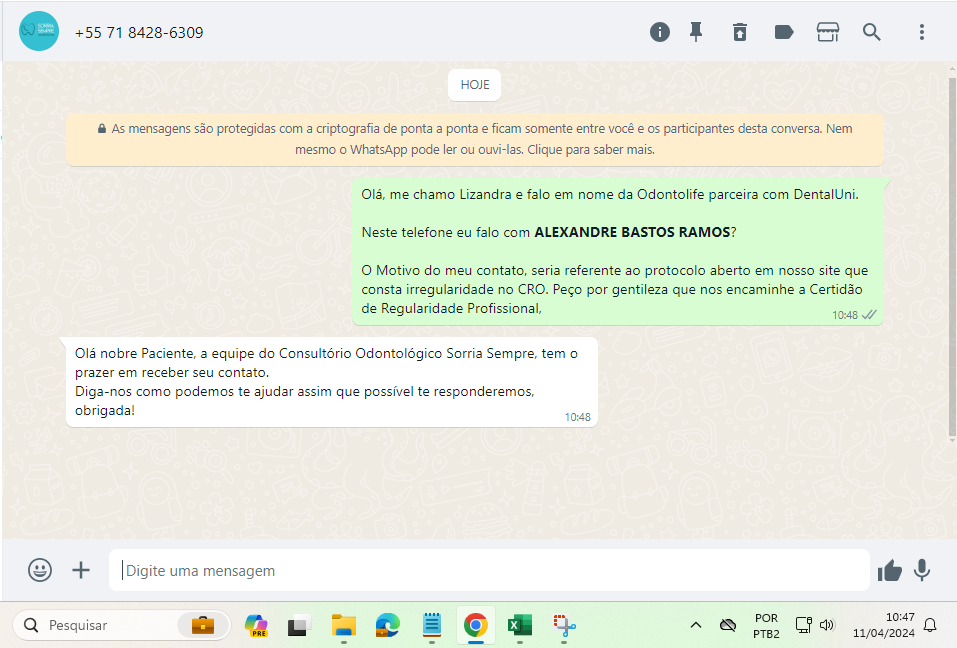The height and width of the screenshot is (648, 957).
Task: Open the three-dot more options menu
Action: tap(922, 32)
